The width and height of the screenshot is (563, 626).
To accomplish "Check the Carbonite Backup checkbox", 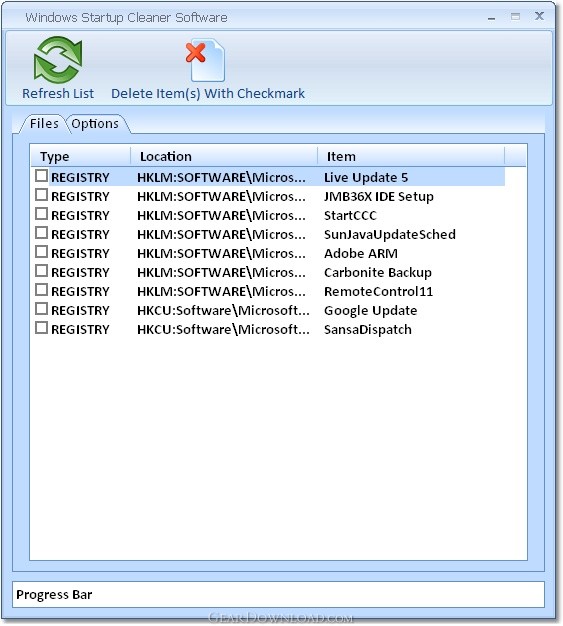I will pos(42,271).
